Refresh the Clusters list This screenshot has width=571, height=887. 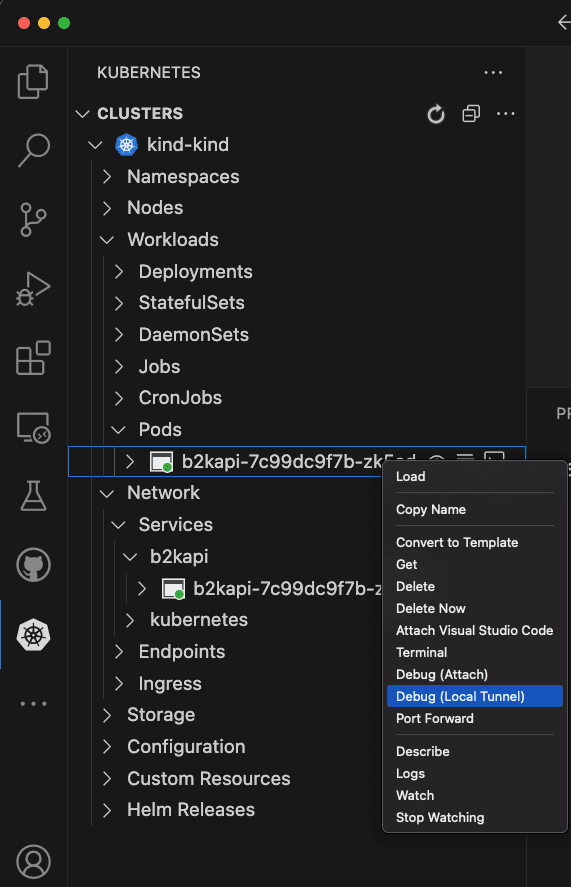tap(436, 114)
